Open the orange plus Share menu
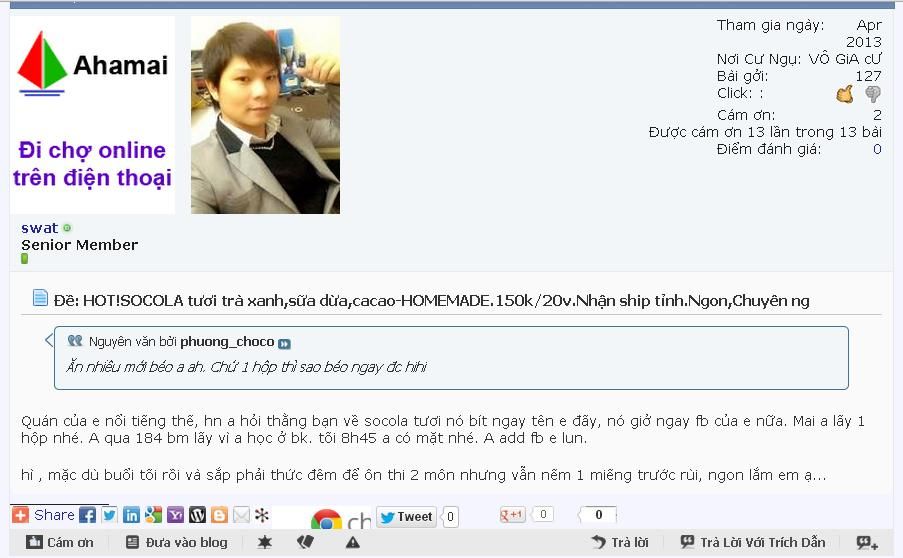The height and width of the screenshot is (558, 903). pos(20,515)
